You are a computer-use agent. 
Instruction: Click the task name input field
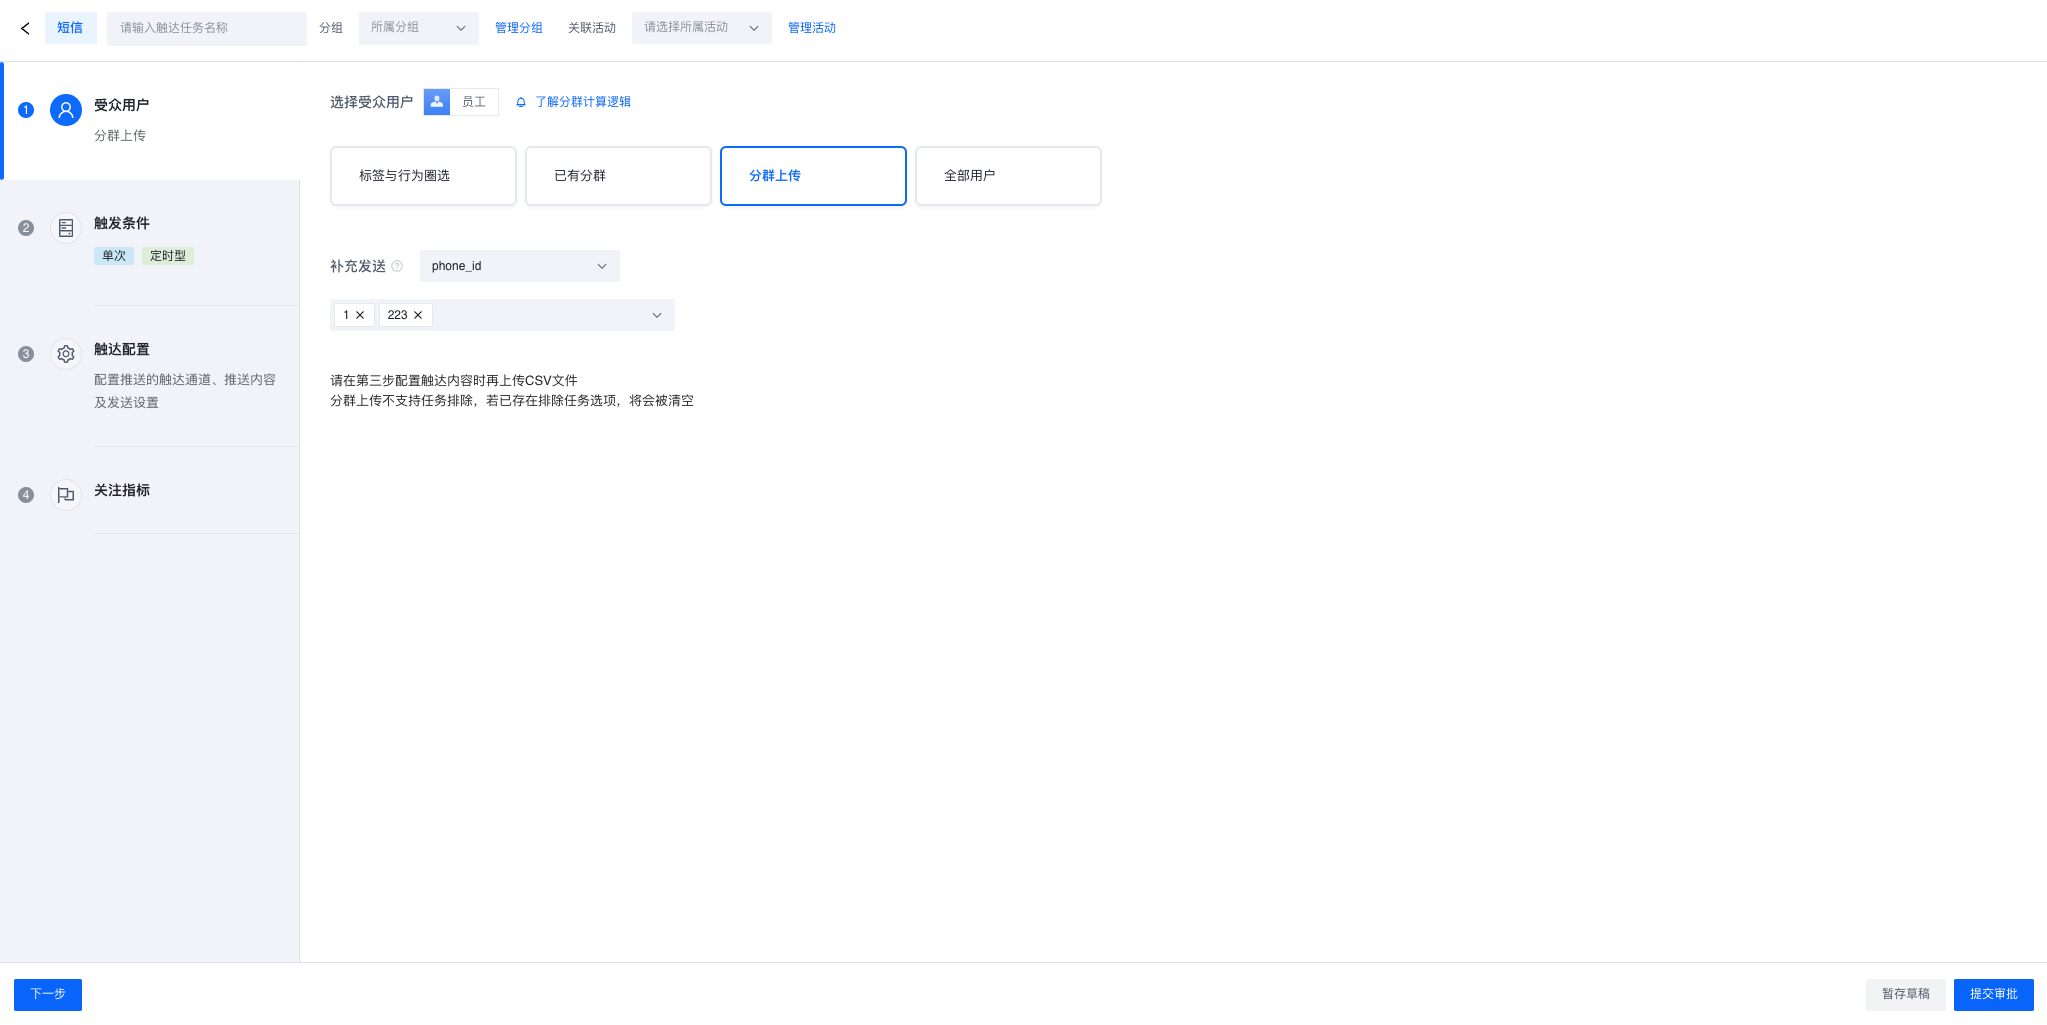click(206, 28)
